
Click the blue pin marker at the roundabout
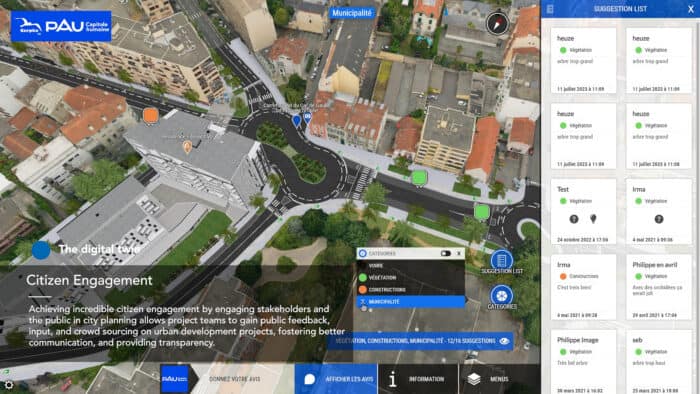pyautogui.click(x=296, y=120)
